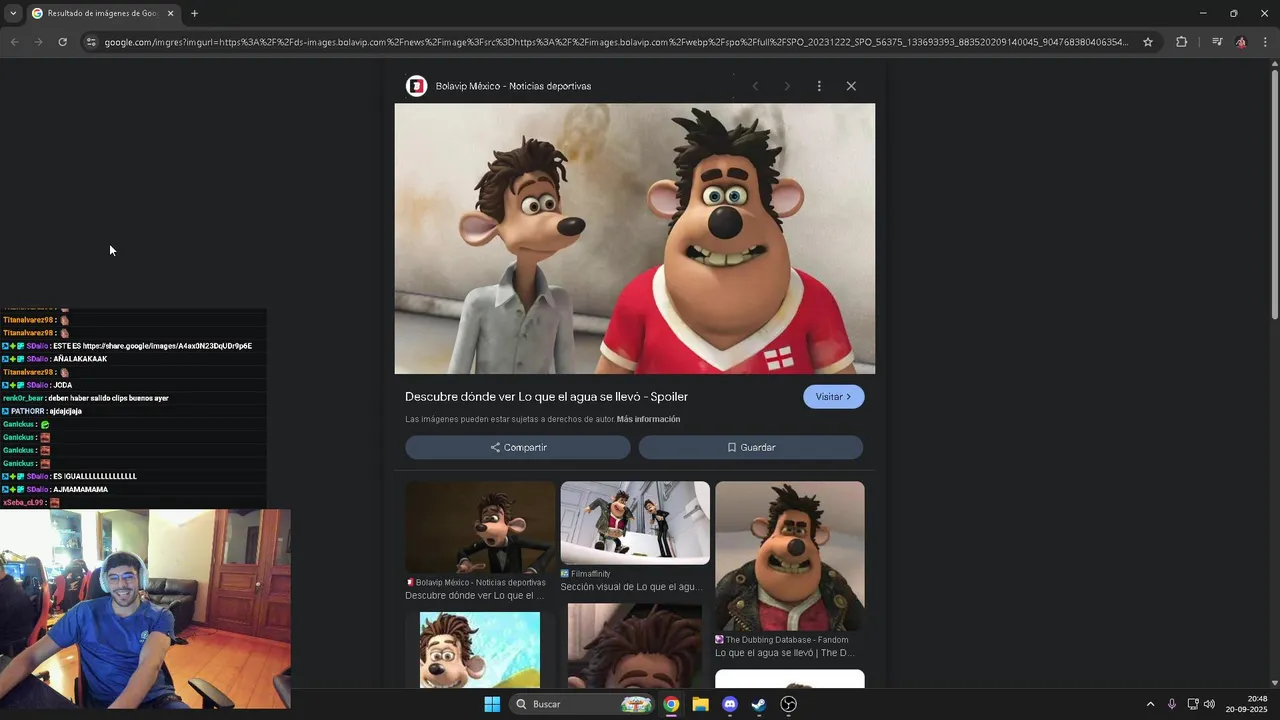Screen dimensions: 1280x720
Task: Open the Más información copyright link
Action: tap(648, 419)
